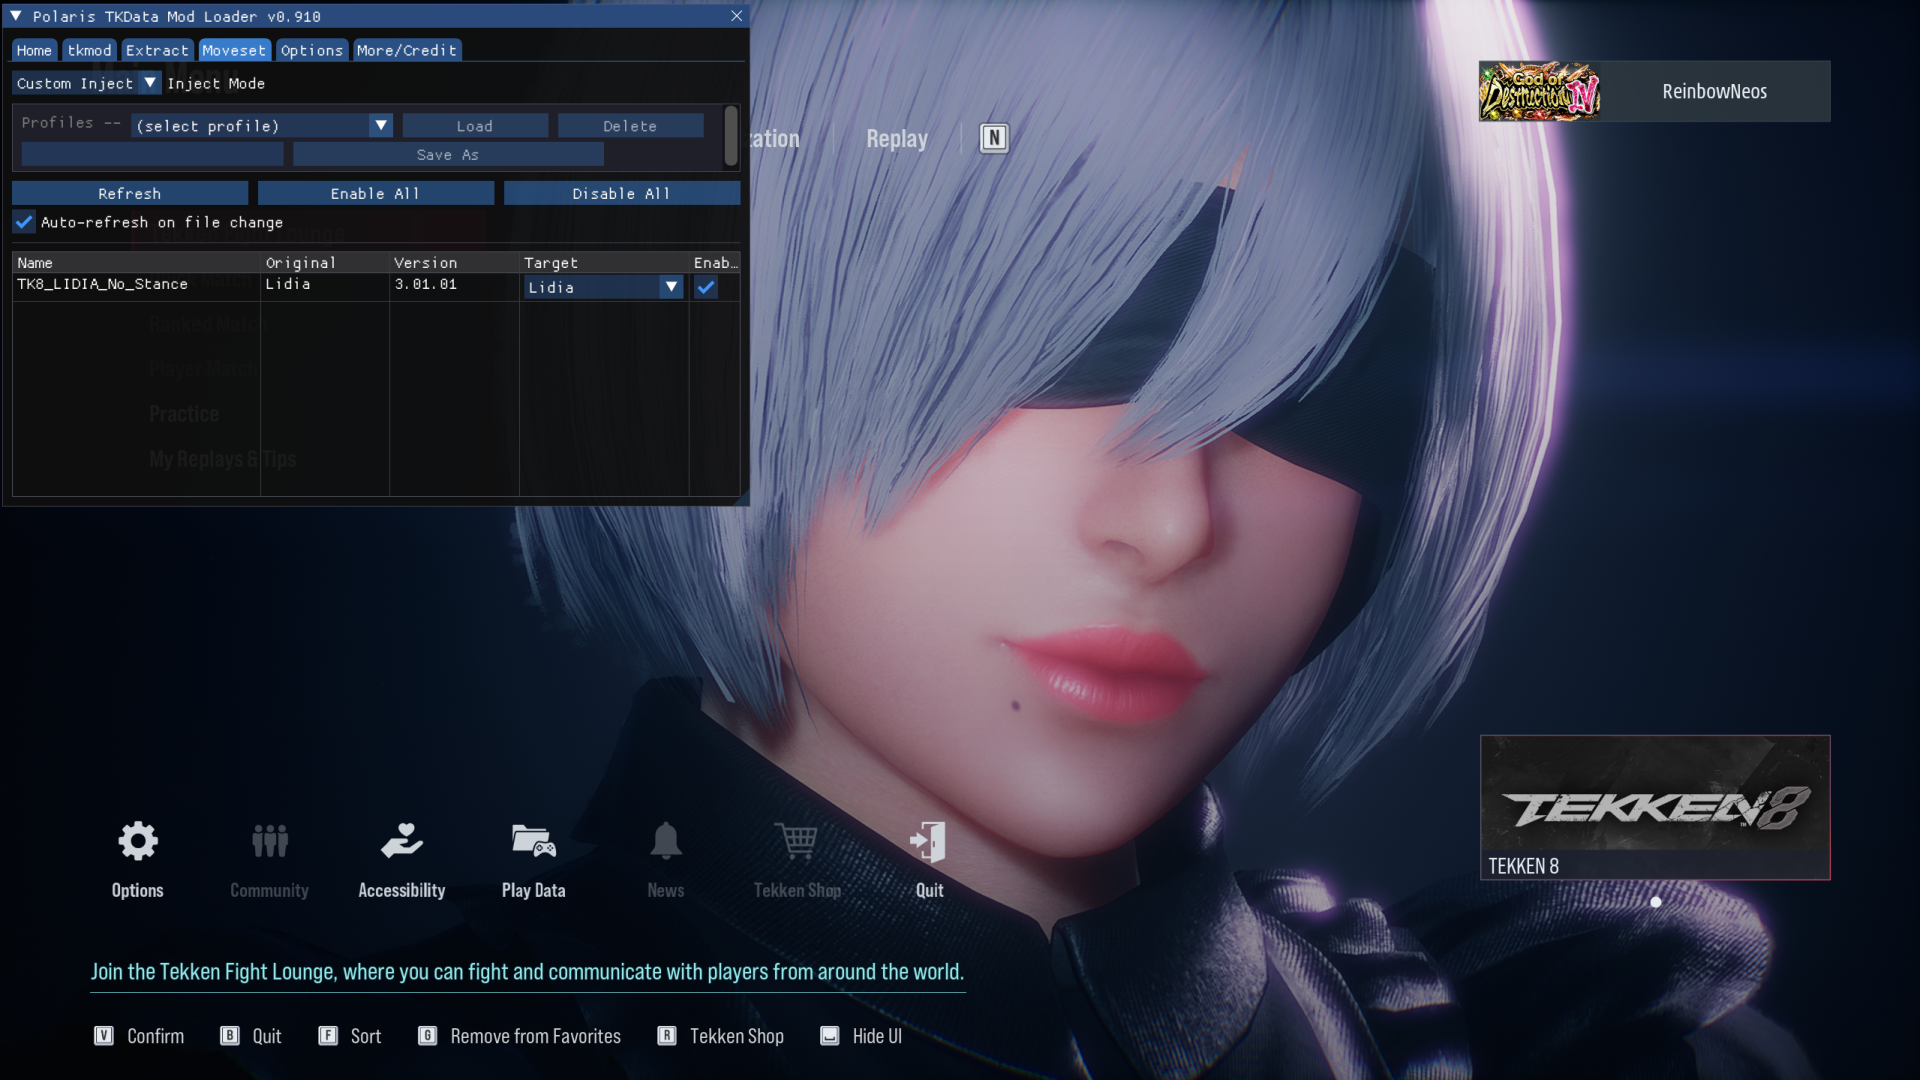The width and height of the screenshot is (1920, 1080).
Task: Click the Disable All button
Action: click(621, 193)
